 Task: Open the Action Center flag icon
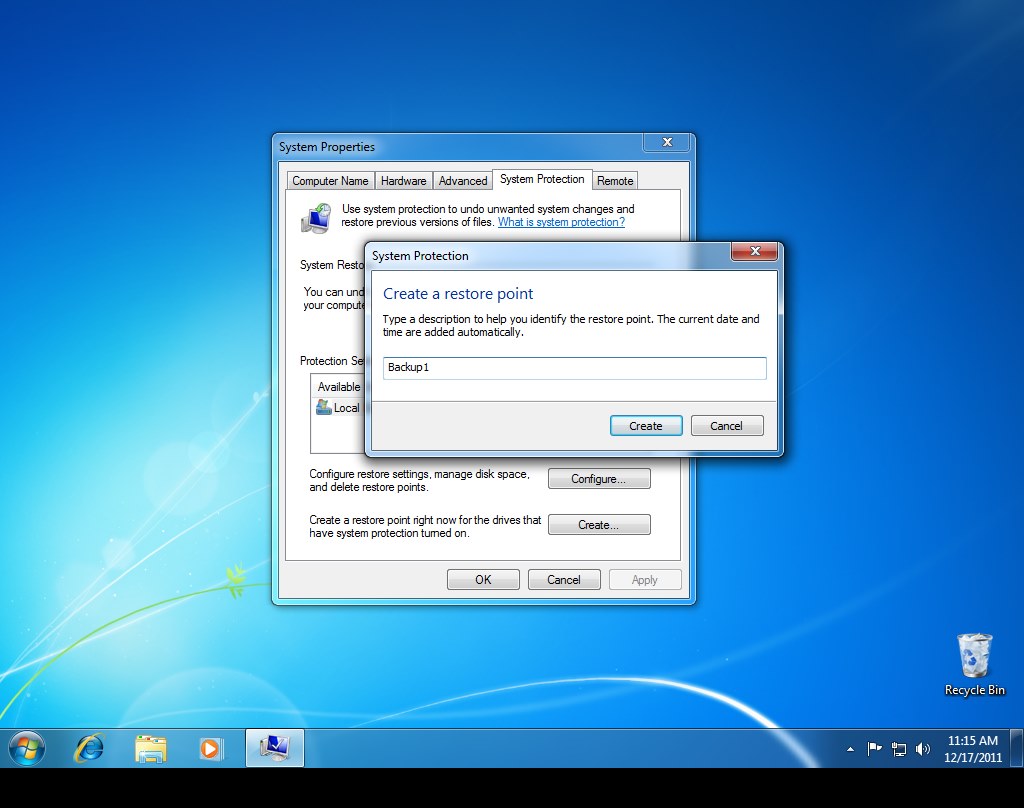pyautogui.click(x=874, y=749)
